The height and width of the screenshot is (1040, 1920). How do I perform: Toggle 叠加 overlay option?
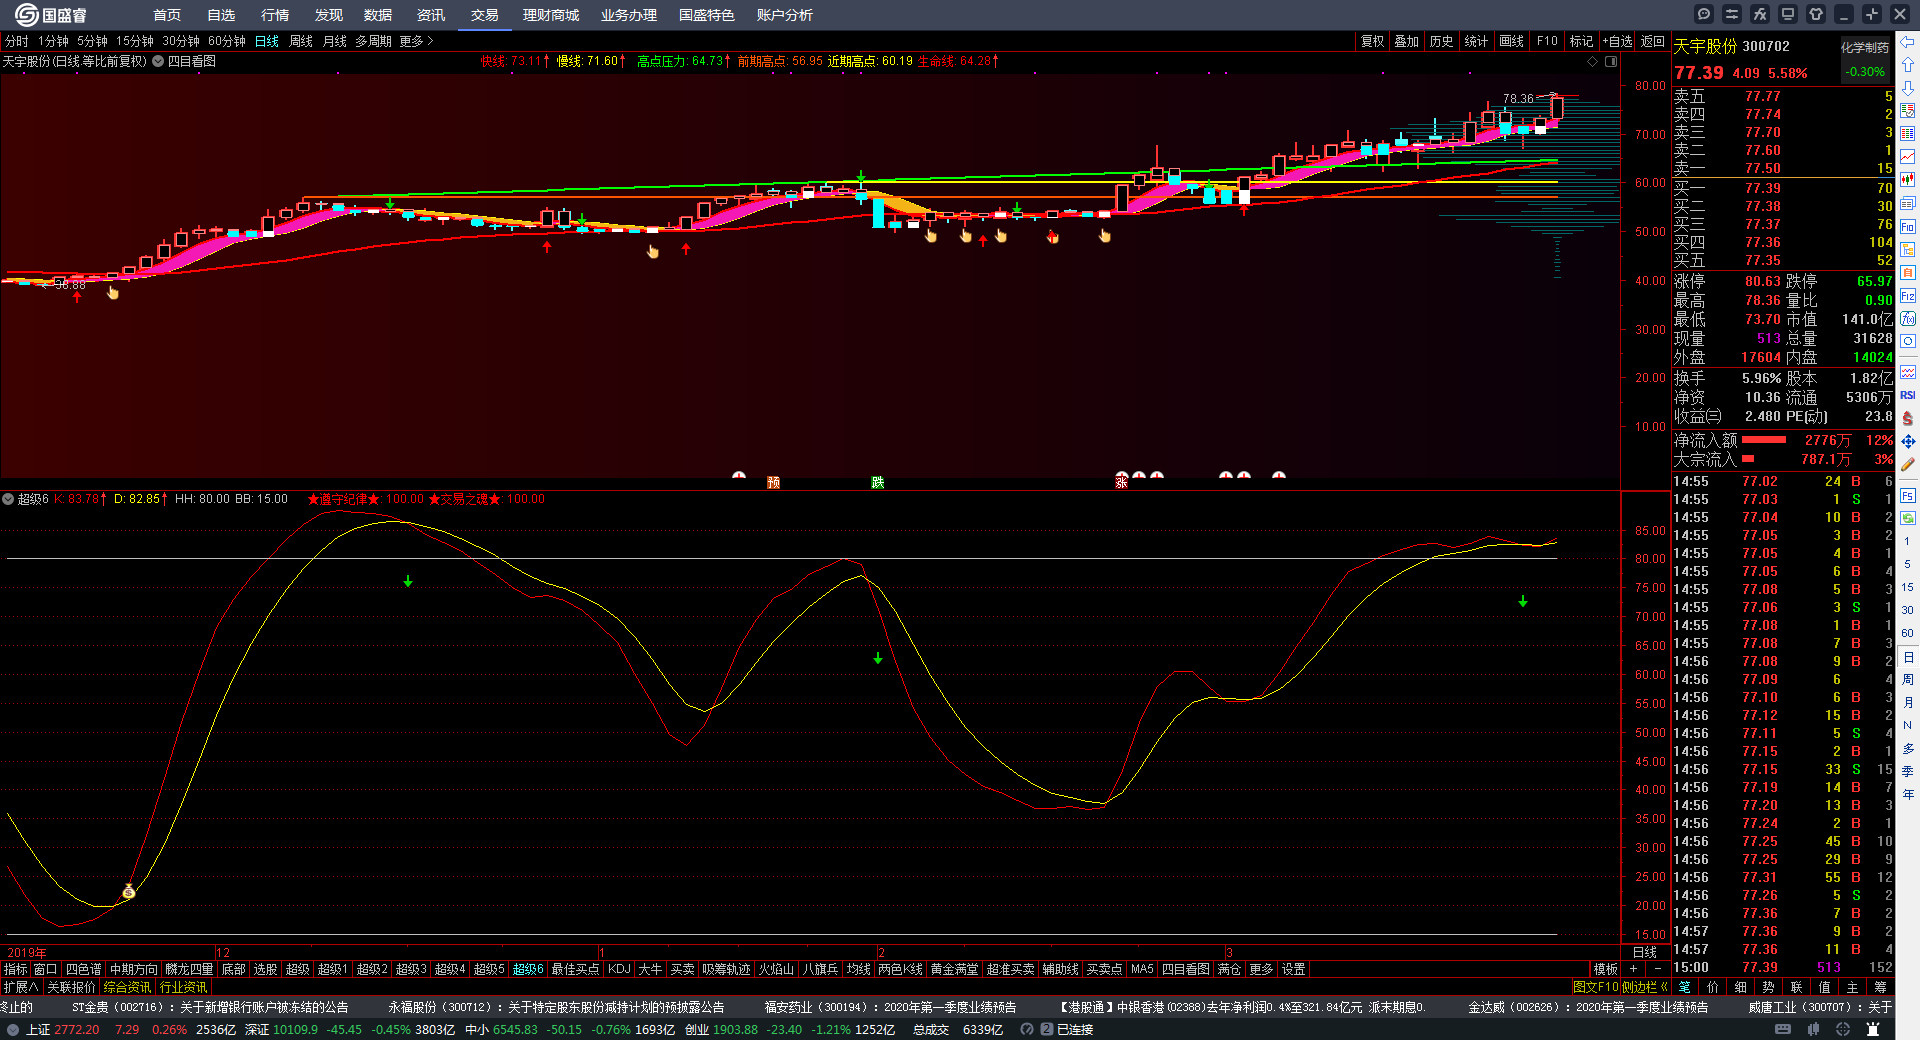1407,41
